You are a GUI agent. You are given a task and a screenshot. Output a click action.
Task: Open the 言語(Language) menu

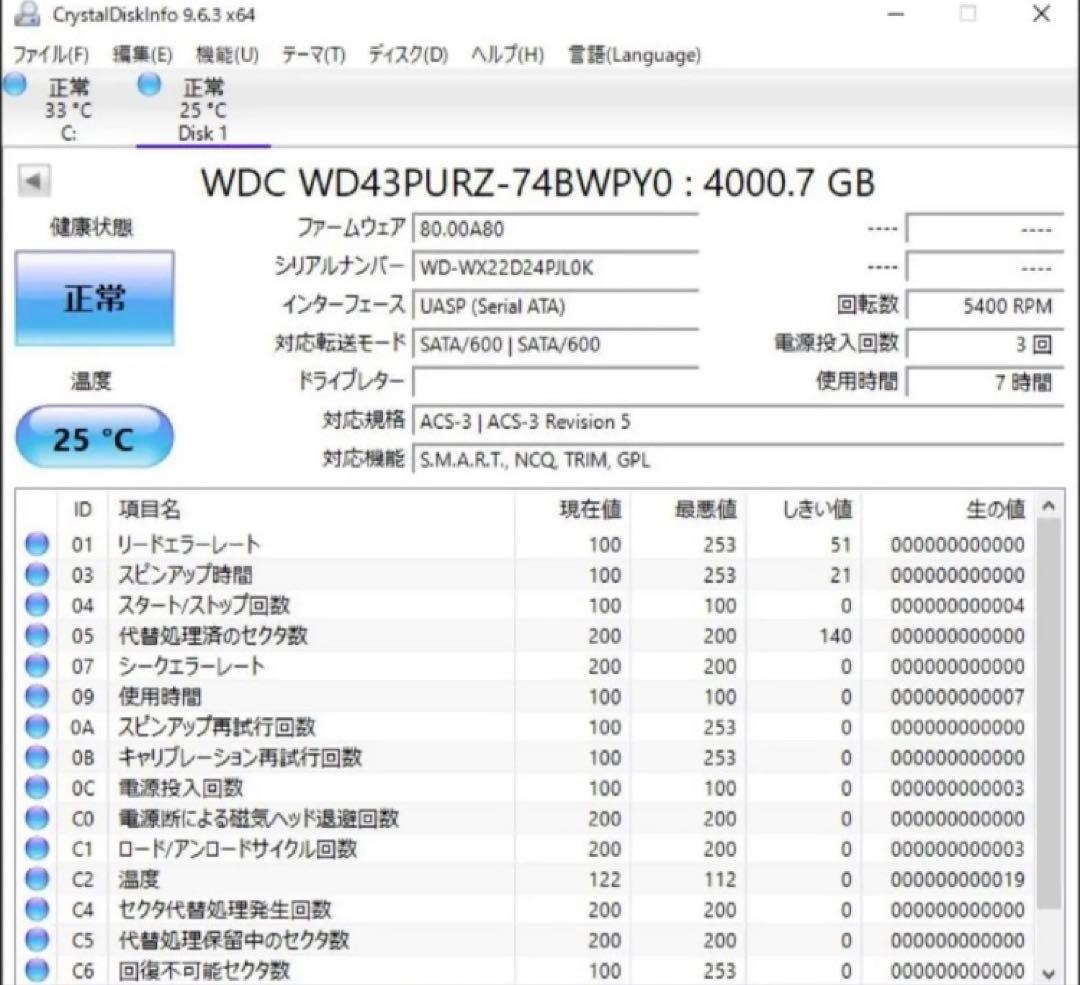pyautogui.click(x=633, y=55)
